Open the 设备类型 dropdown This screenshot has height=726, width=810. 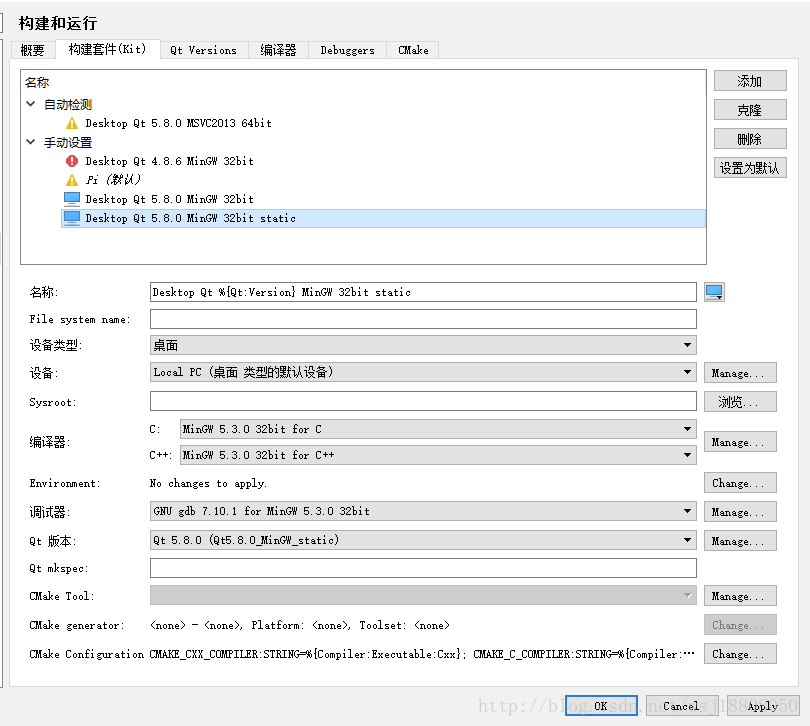tap(422, 345)
